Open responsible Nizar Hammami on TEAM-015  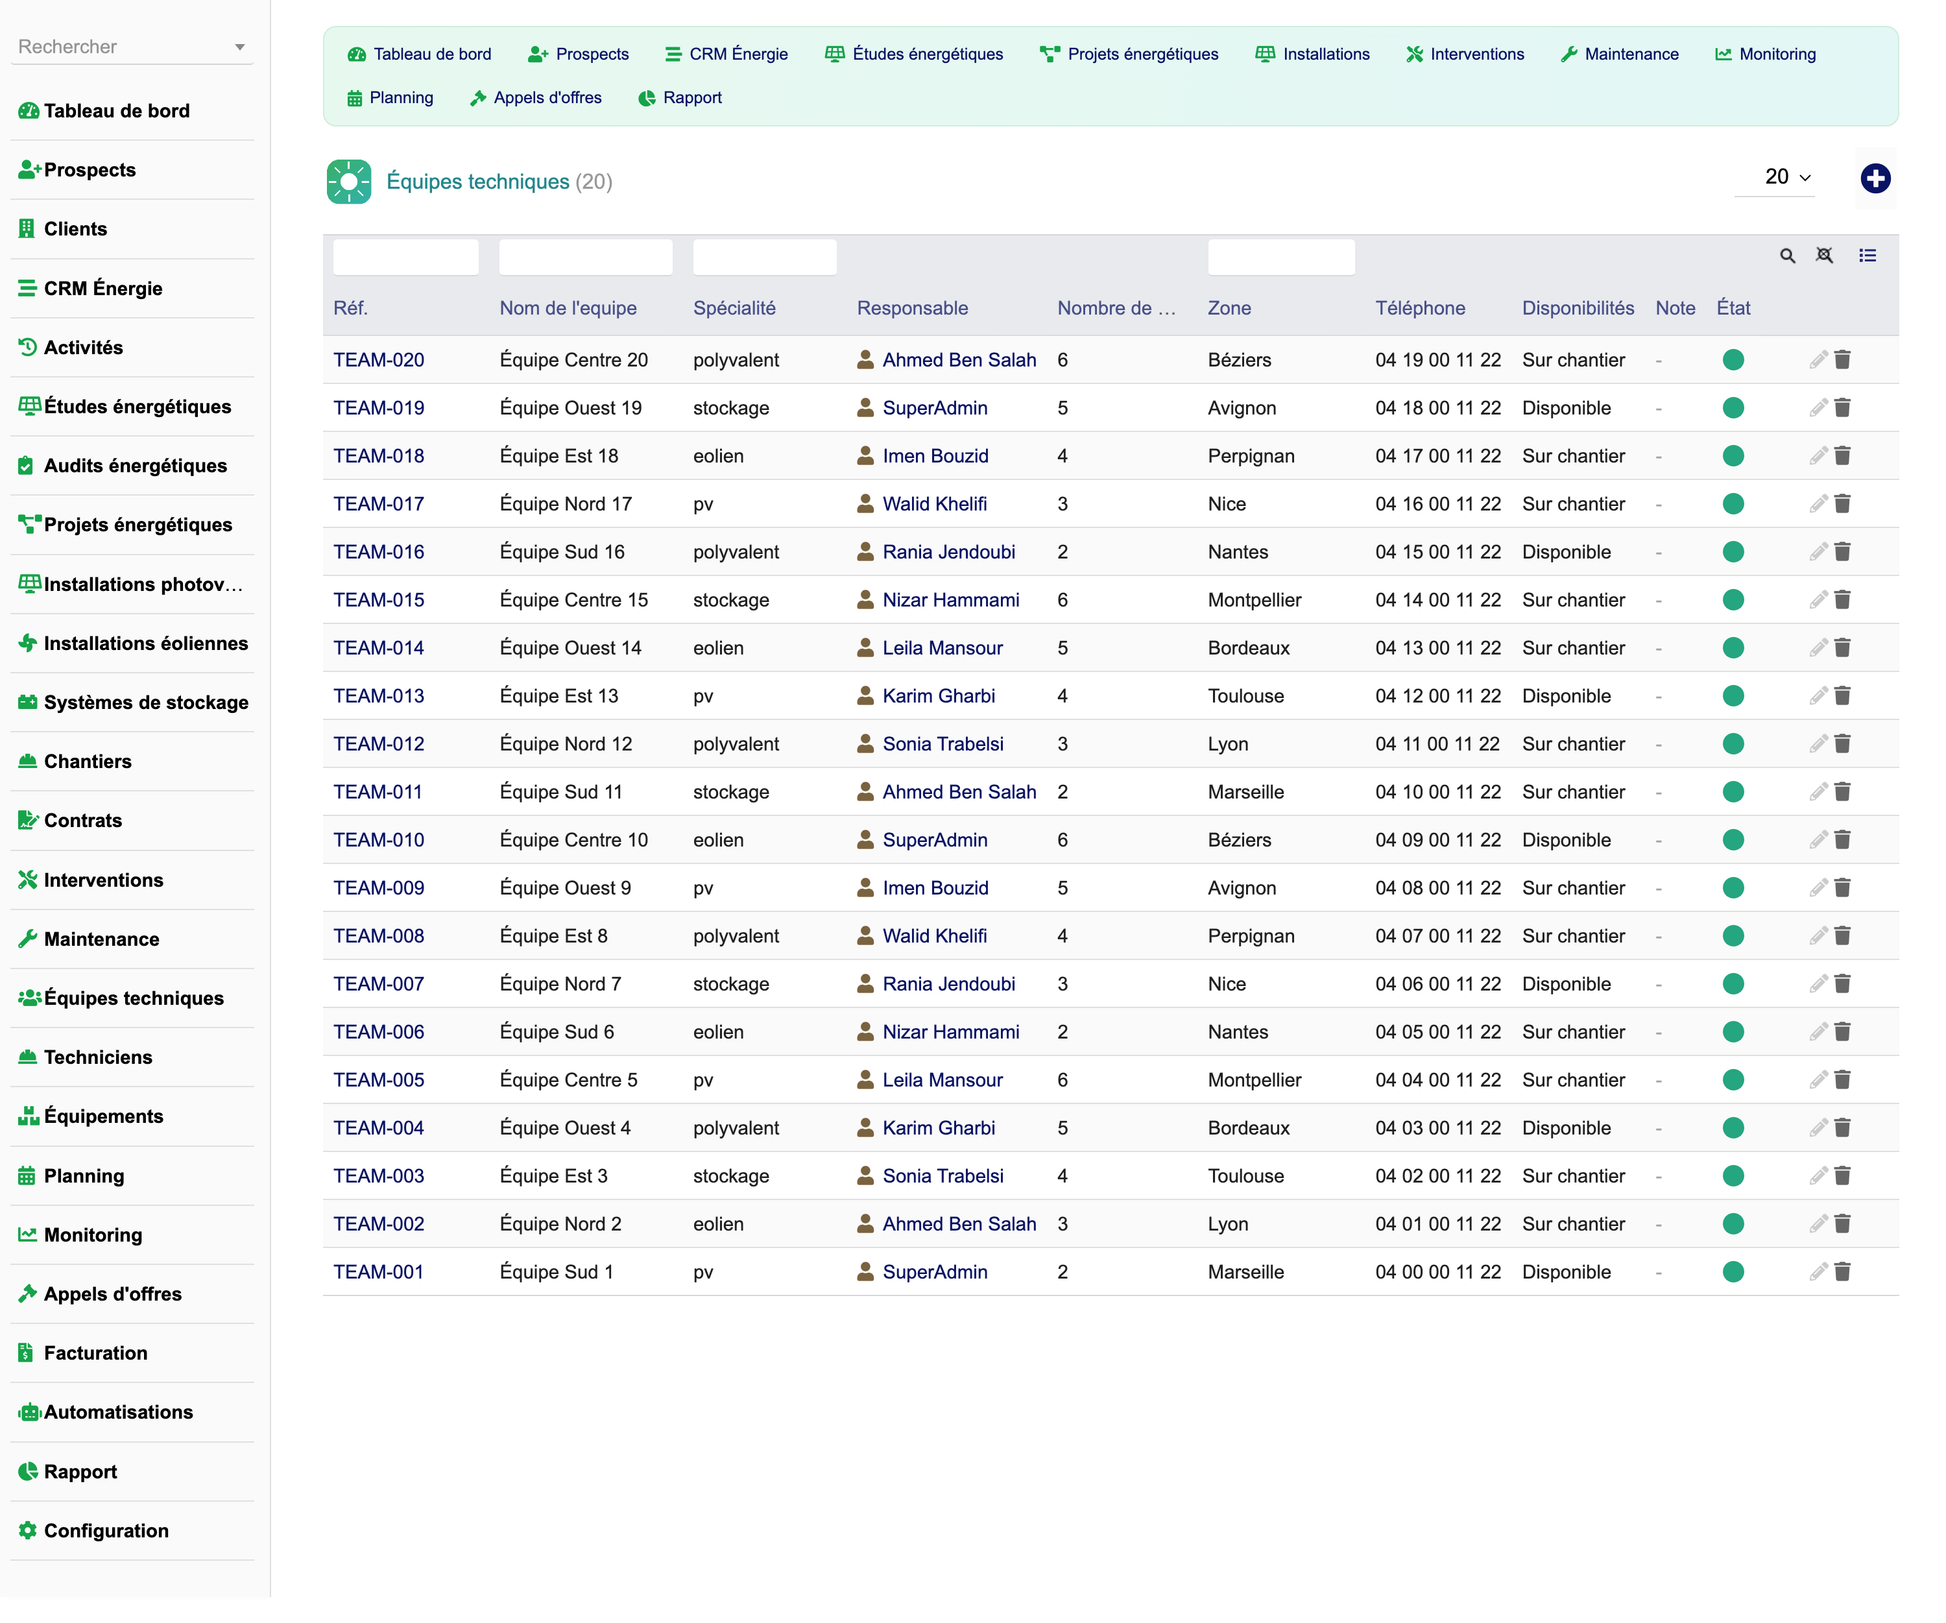pos(951,600)
